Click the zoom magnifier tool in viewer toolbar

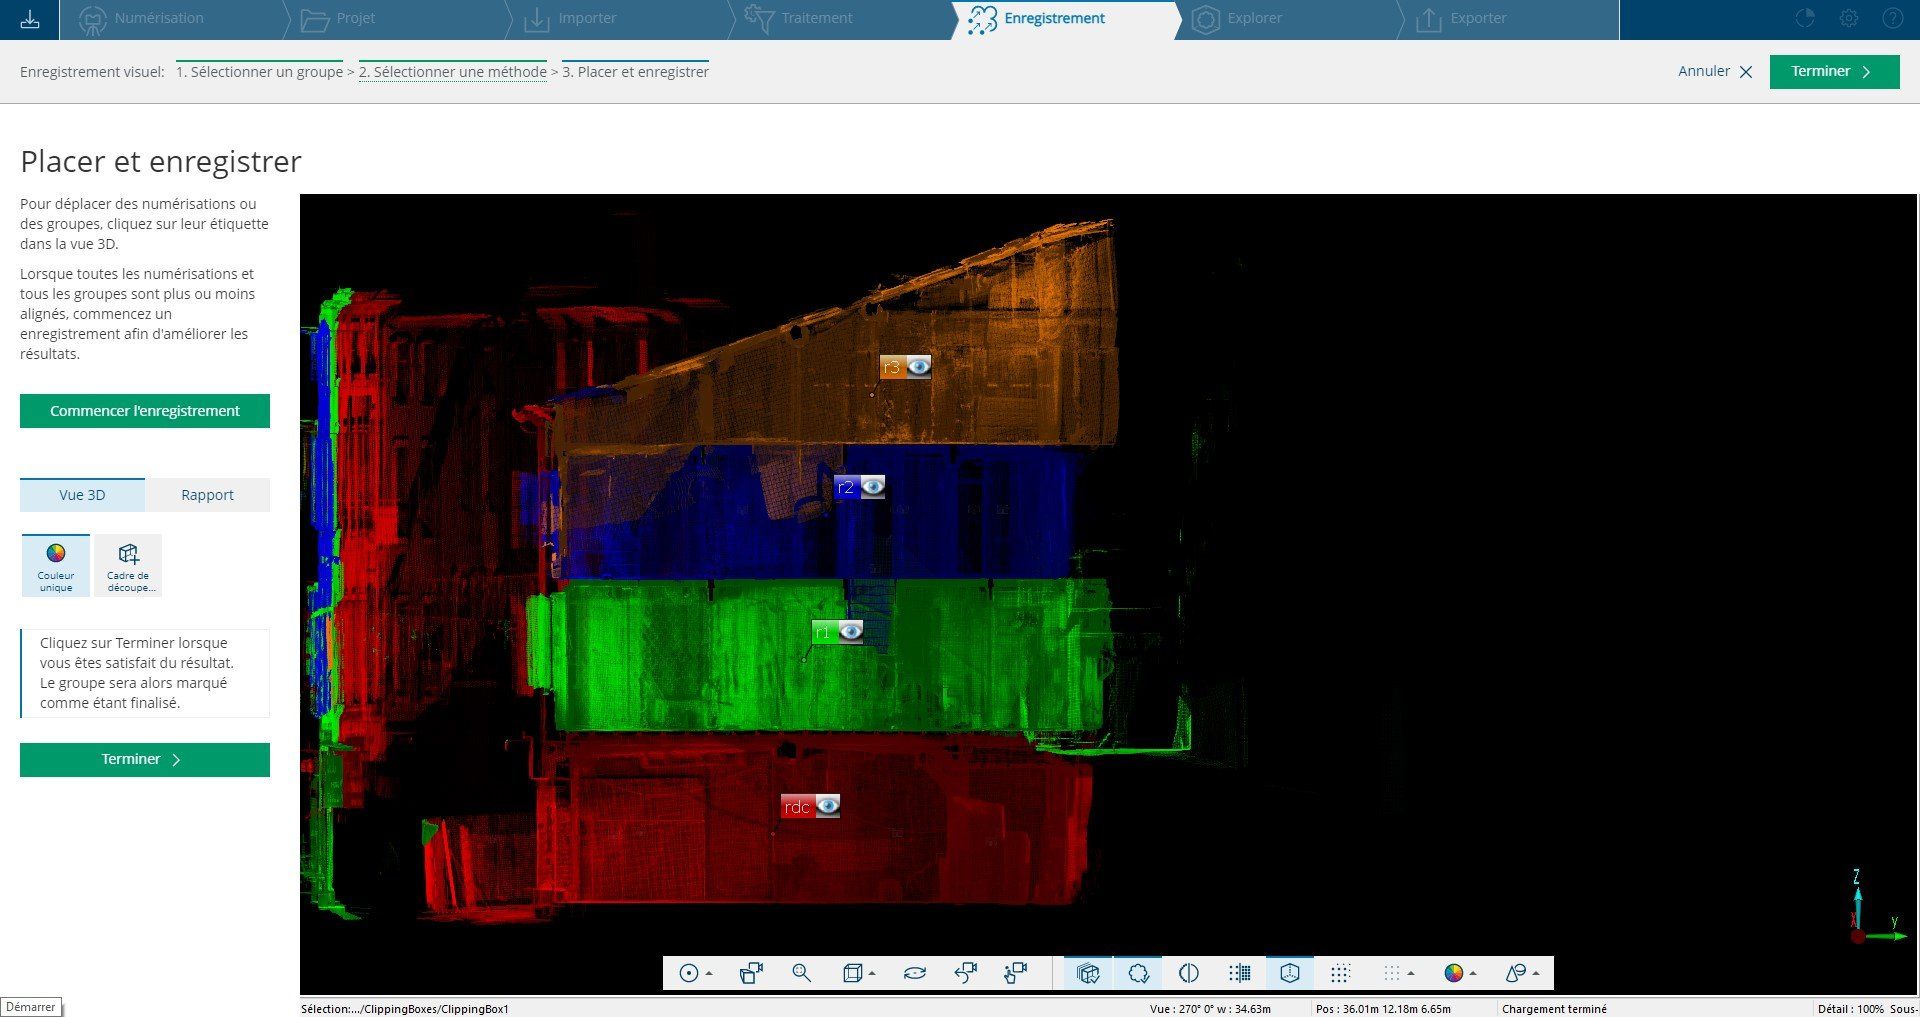(x=801, y=973)
